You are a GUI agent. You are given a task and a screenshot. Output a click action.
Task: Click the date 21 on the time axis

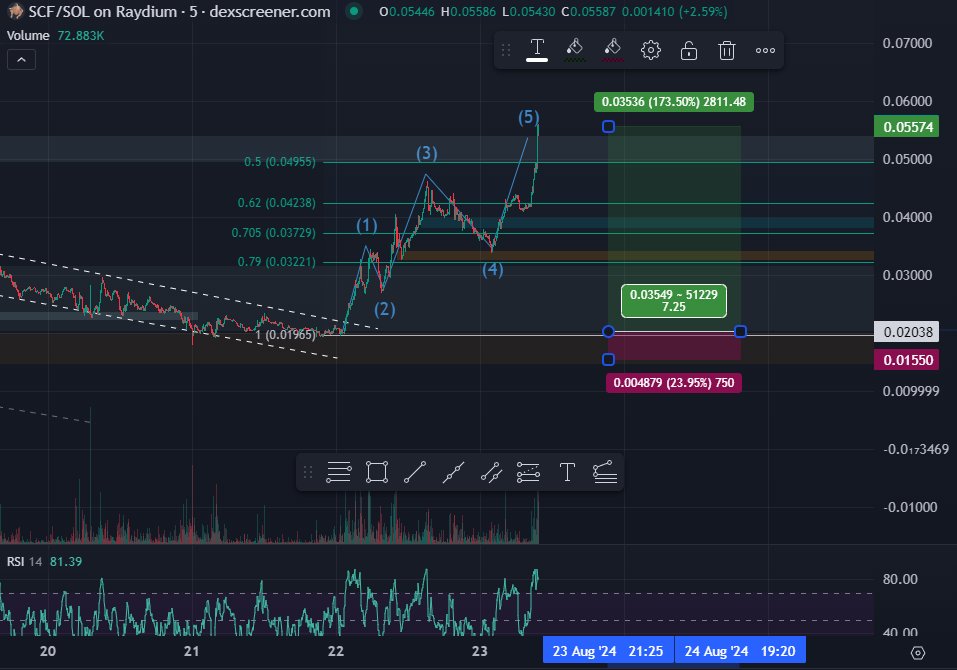(x=192, y=651)
